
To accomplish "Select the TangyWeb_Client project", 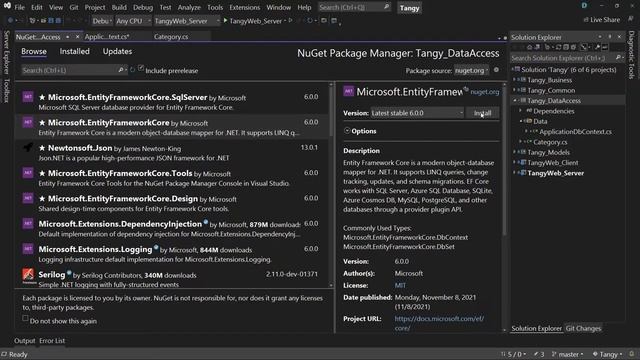I will (553, 162).
